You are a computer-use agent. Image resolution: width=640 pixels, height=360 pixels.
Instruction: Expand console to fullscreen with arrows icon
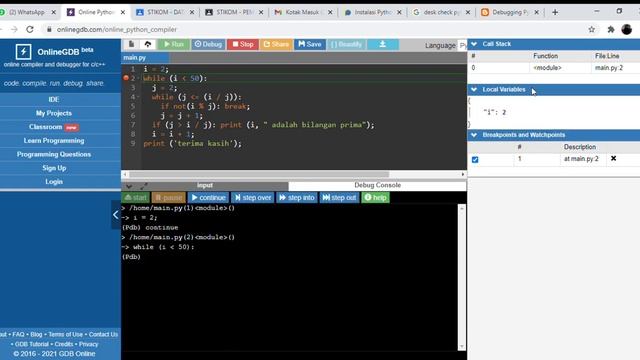tap(144, 187)
